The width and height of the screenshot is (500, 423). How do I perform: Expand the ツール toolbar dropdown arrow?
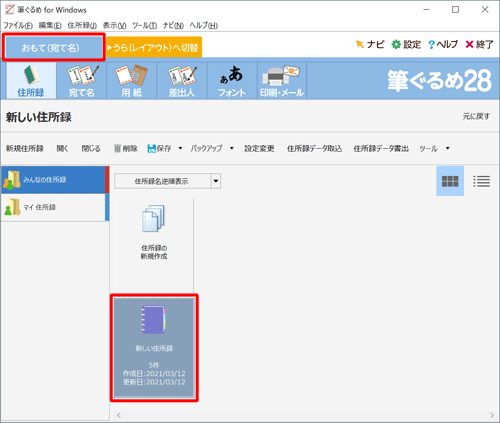448,148
